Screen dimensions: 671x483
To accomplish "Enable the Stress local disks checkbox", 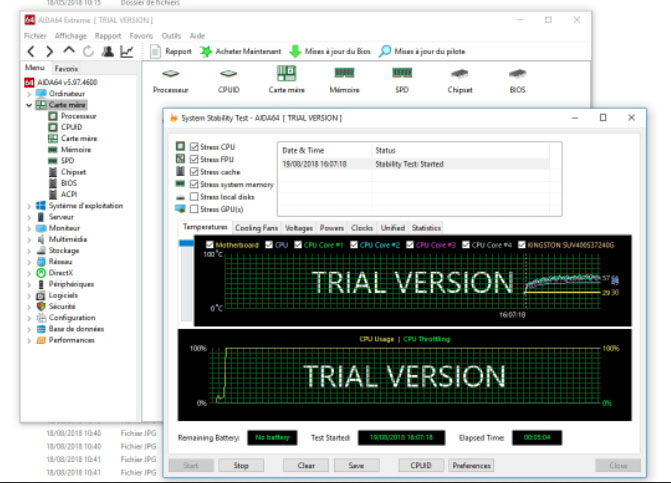I will 194,197.
